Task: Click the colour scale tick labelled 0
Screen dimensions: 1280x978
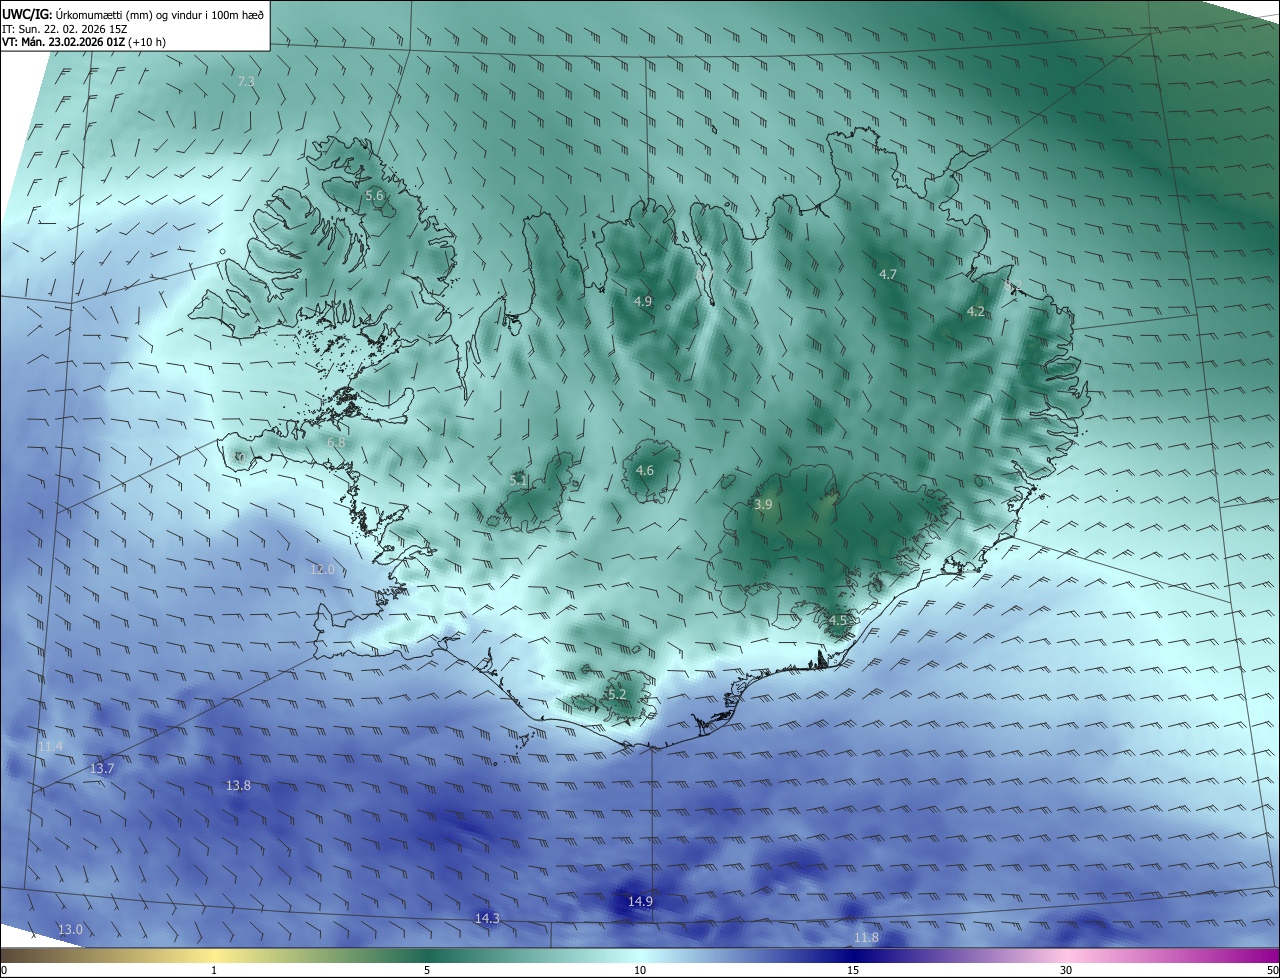Action: [4, 970]
